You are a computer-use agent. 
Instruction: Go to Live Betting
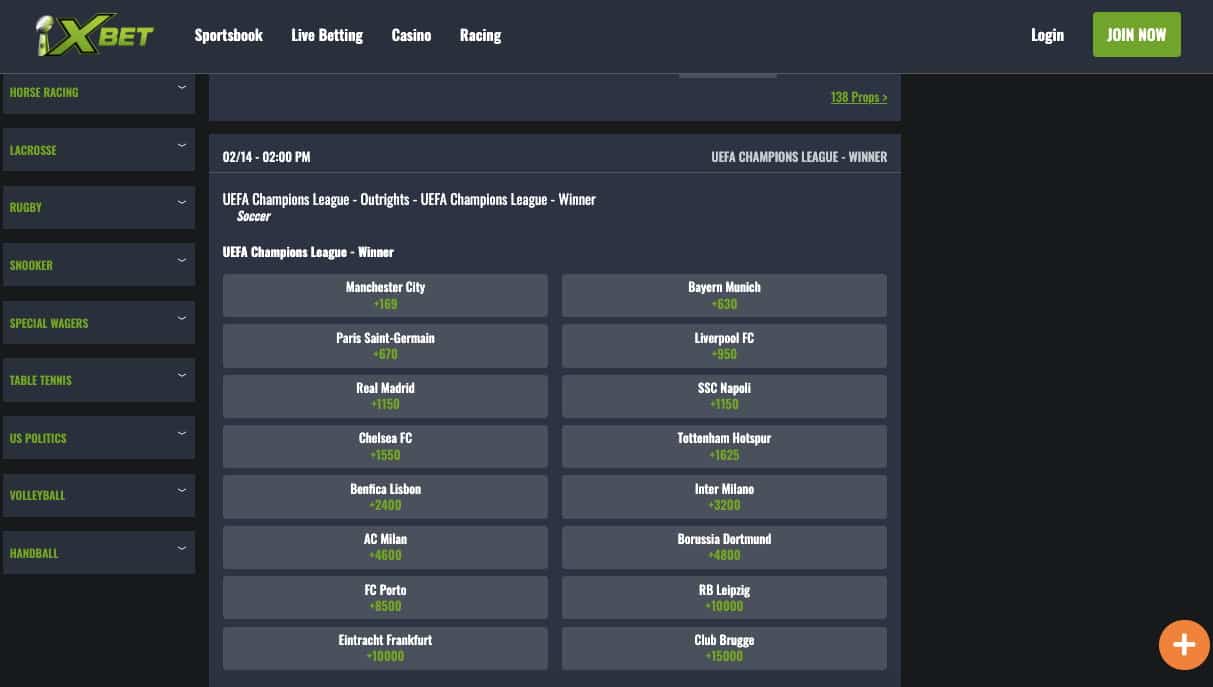pyautogui.click(x=327, y=35)
